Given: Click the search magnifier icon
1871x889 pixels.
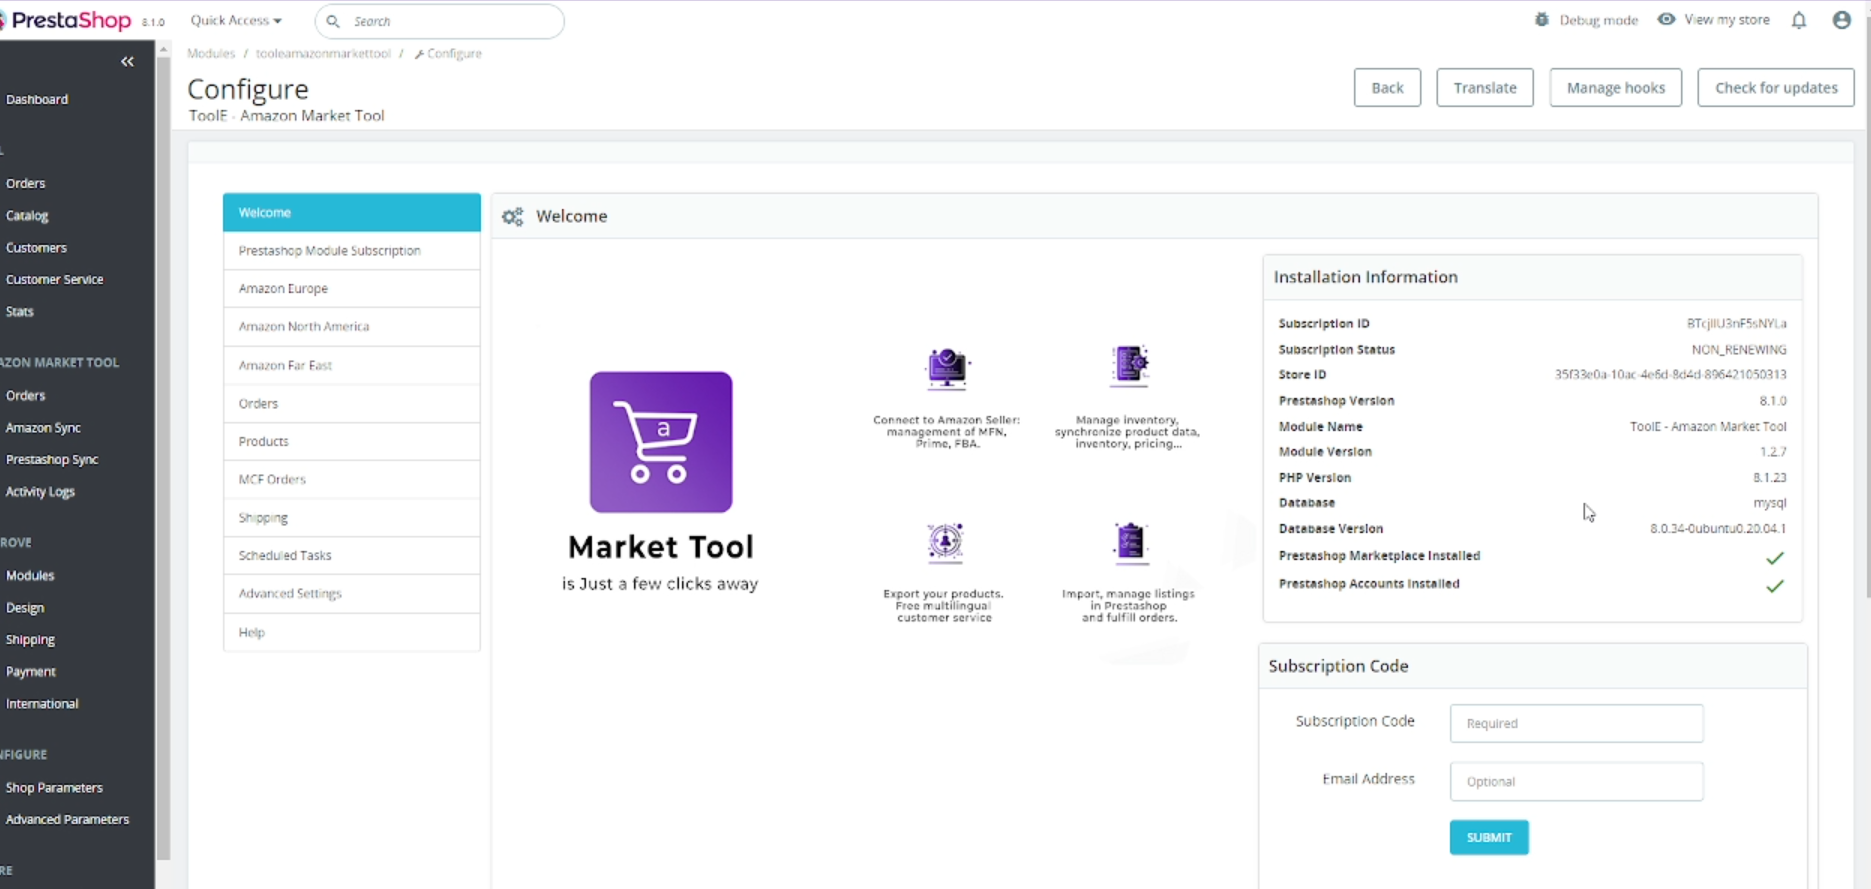Looking at the screenshot, I should pos(333,21).
